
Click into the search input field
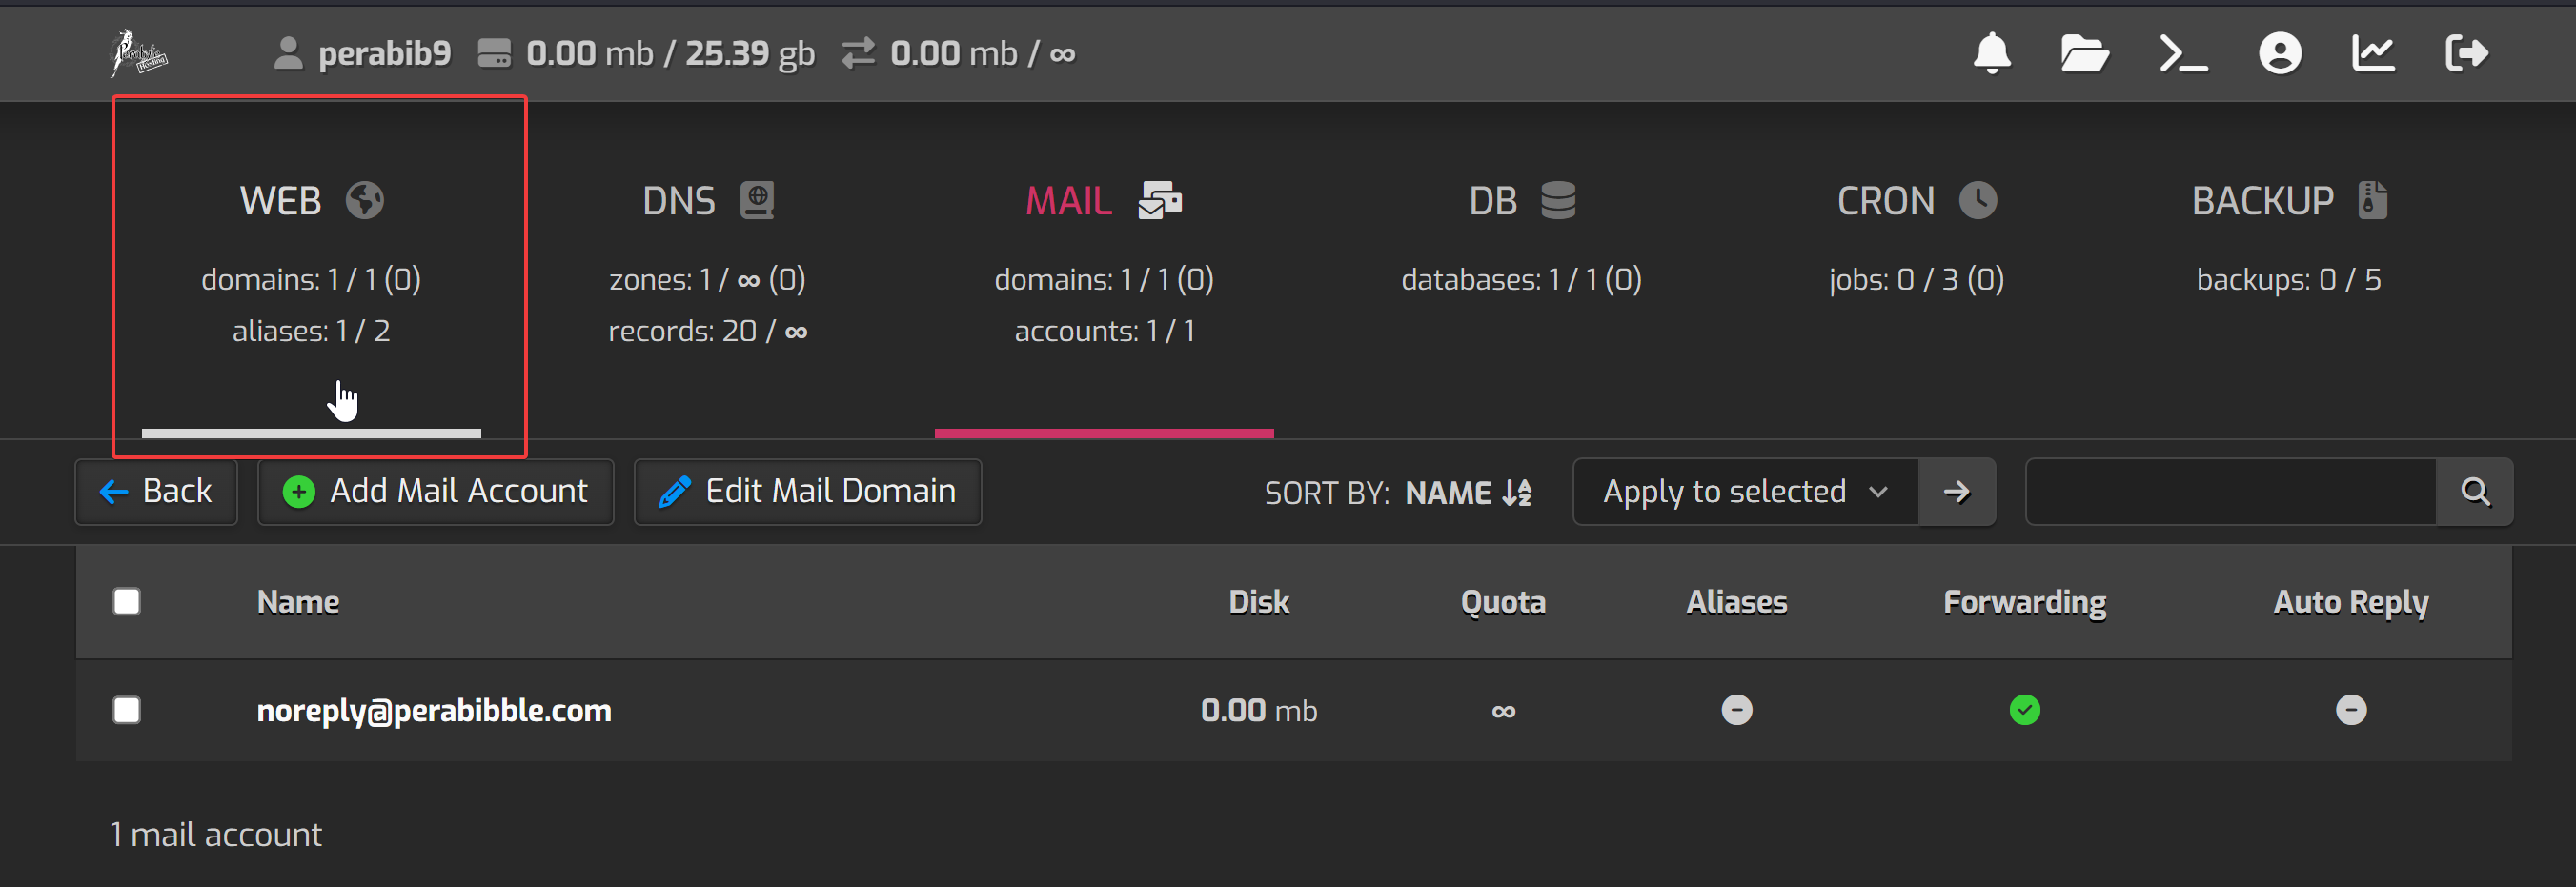tap(2230, 492)
